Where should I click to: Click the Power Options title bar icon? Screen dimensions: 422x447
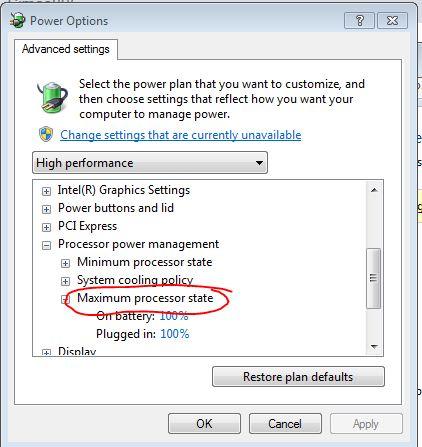18,20
